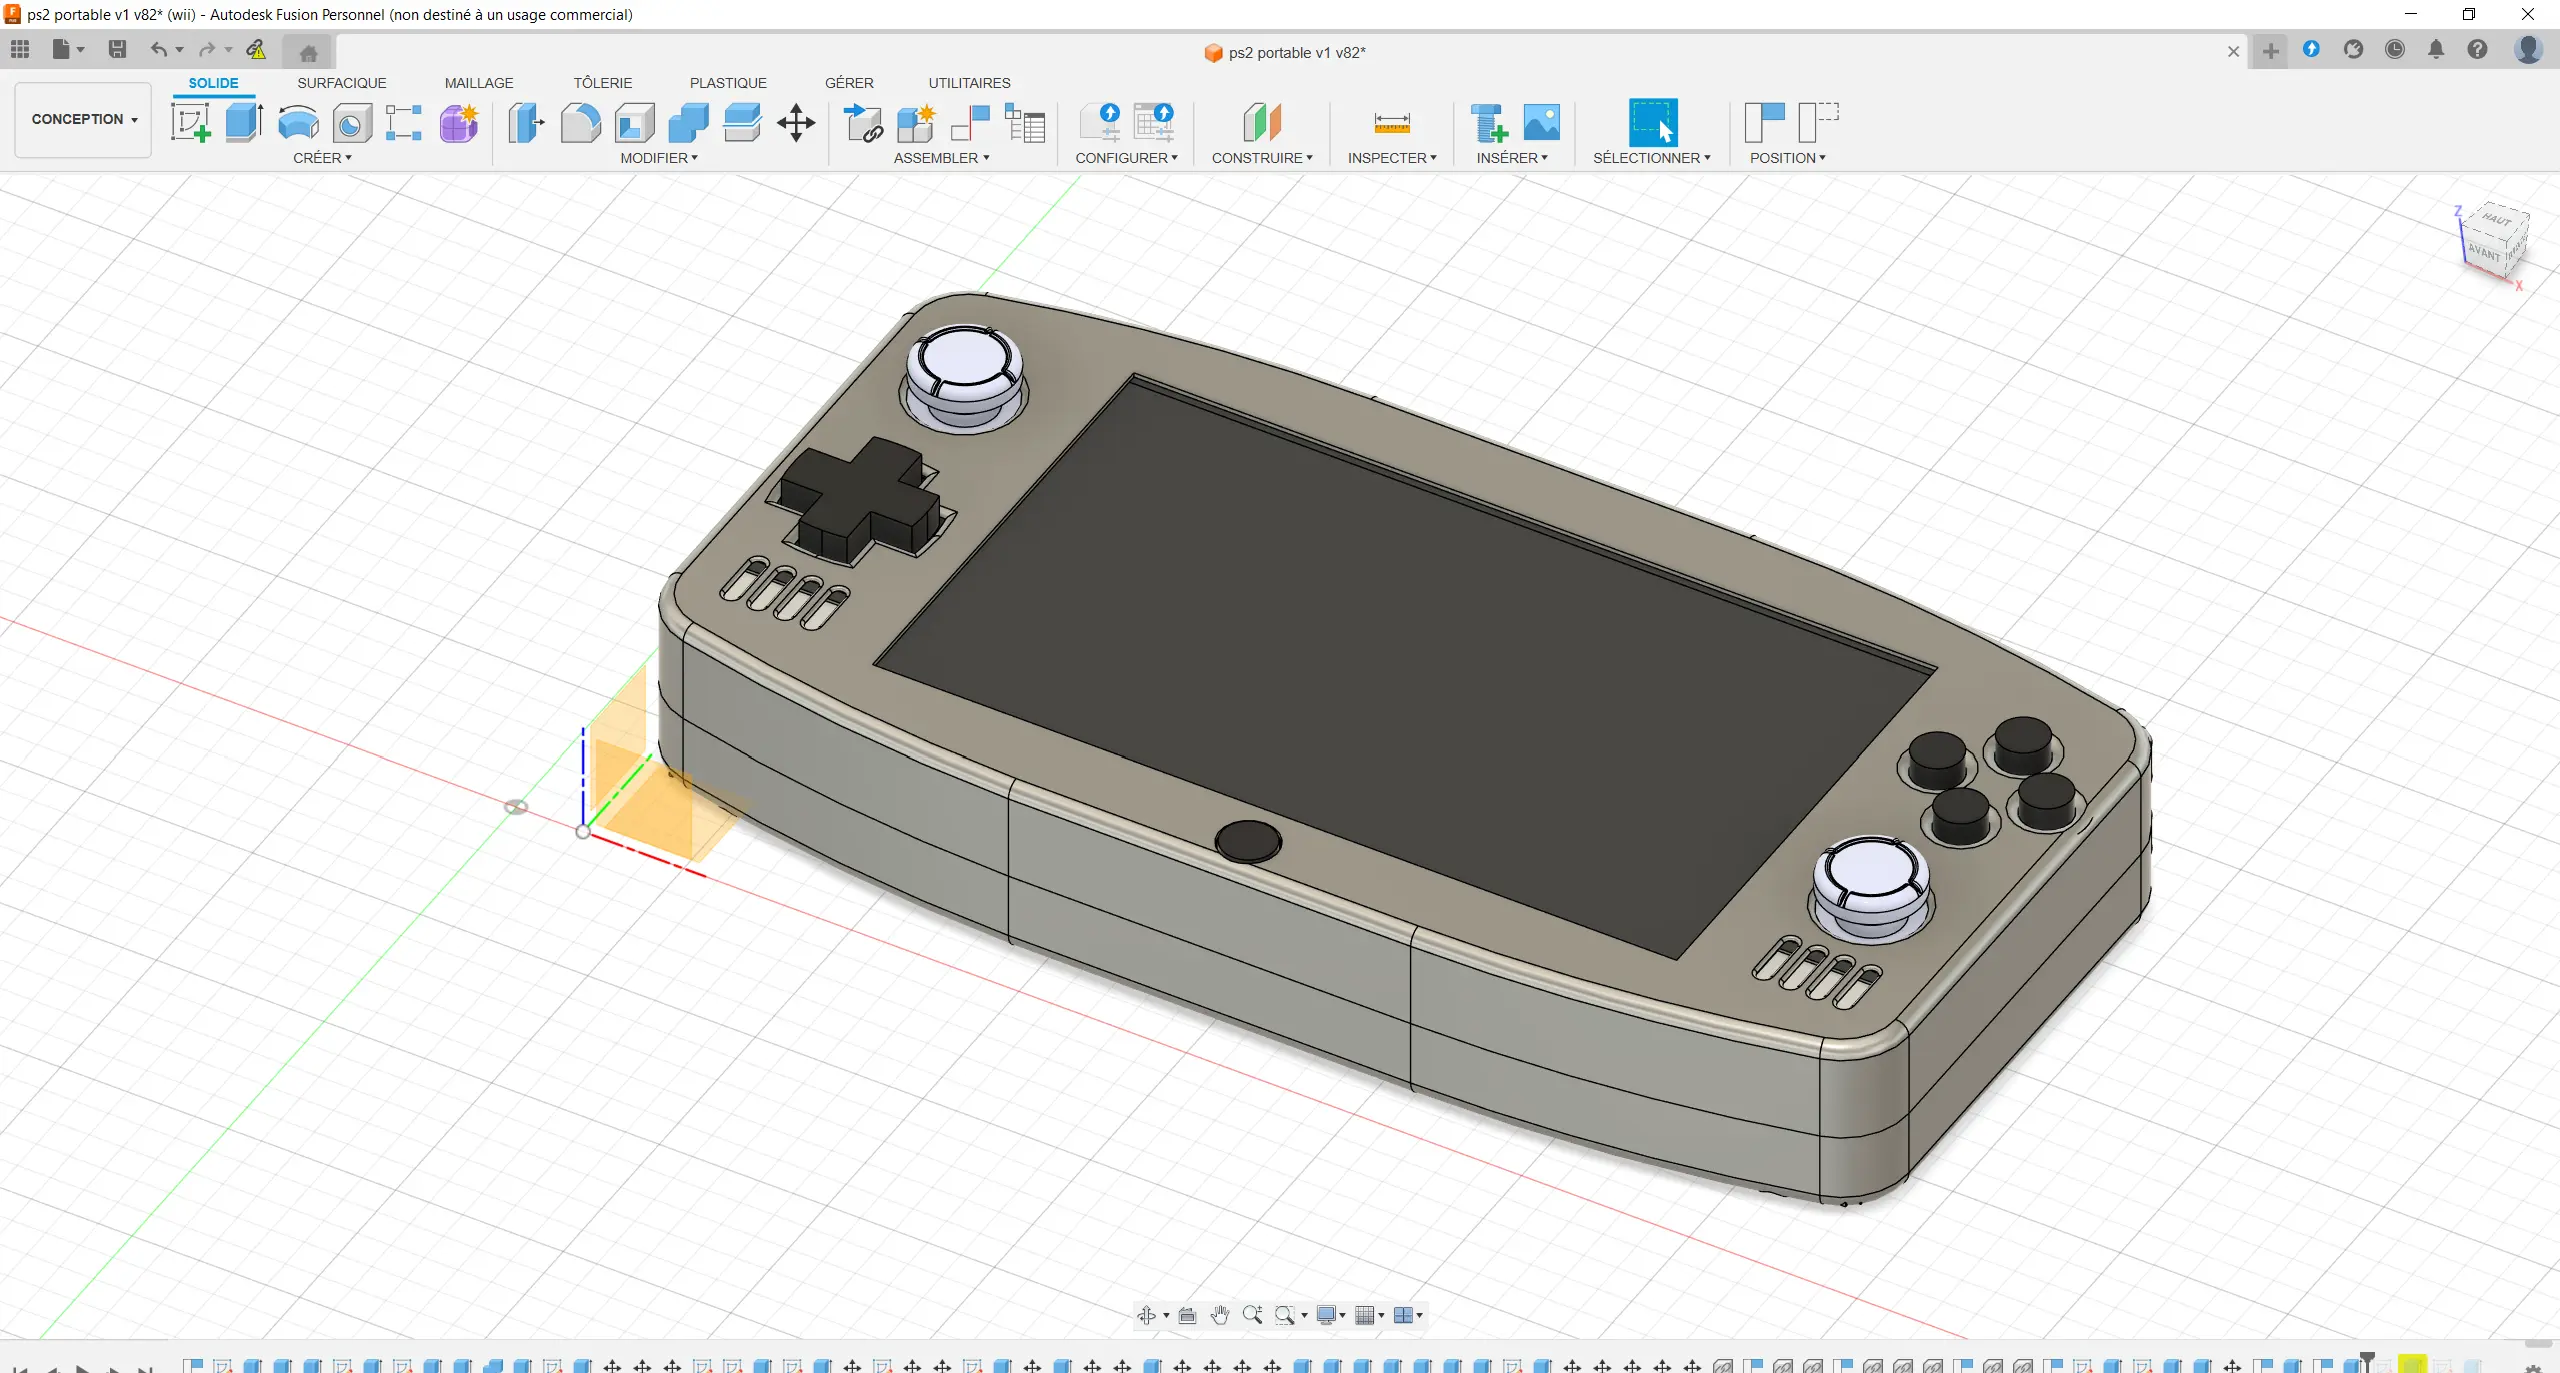
Task: Start Create Sketch tool
Action: click(191, 124)
